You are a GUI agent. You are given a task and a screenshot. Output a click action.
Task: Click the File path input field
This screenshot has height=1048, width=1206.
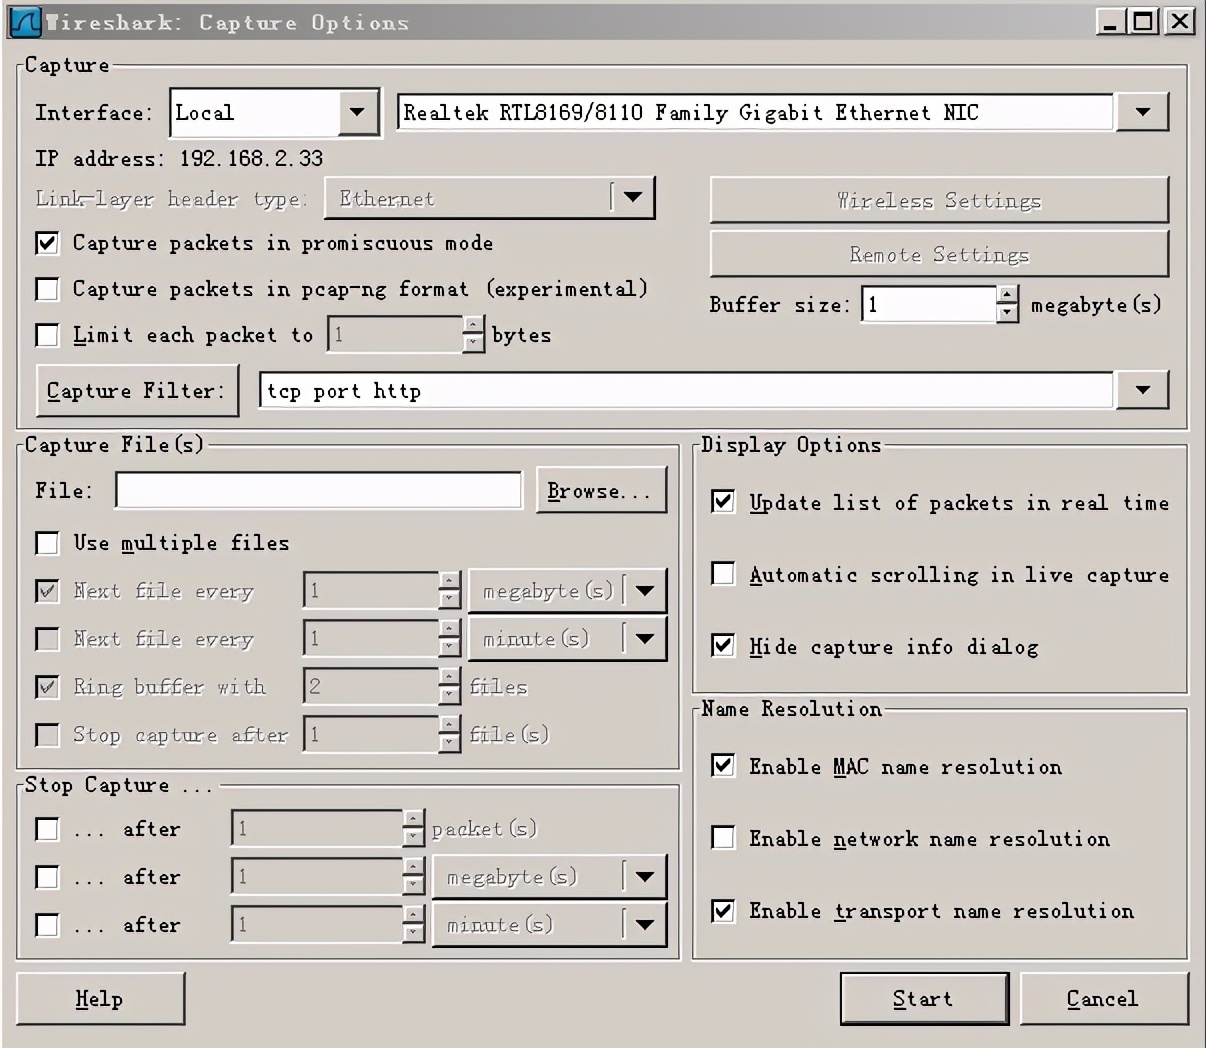[x=318, y=491]
